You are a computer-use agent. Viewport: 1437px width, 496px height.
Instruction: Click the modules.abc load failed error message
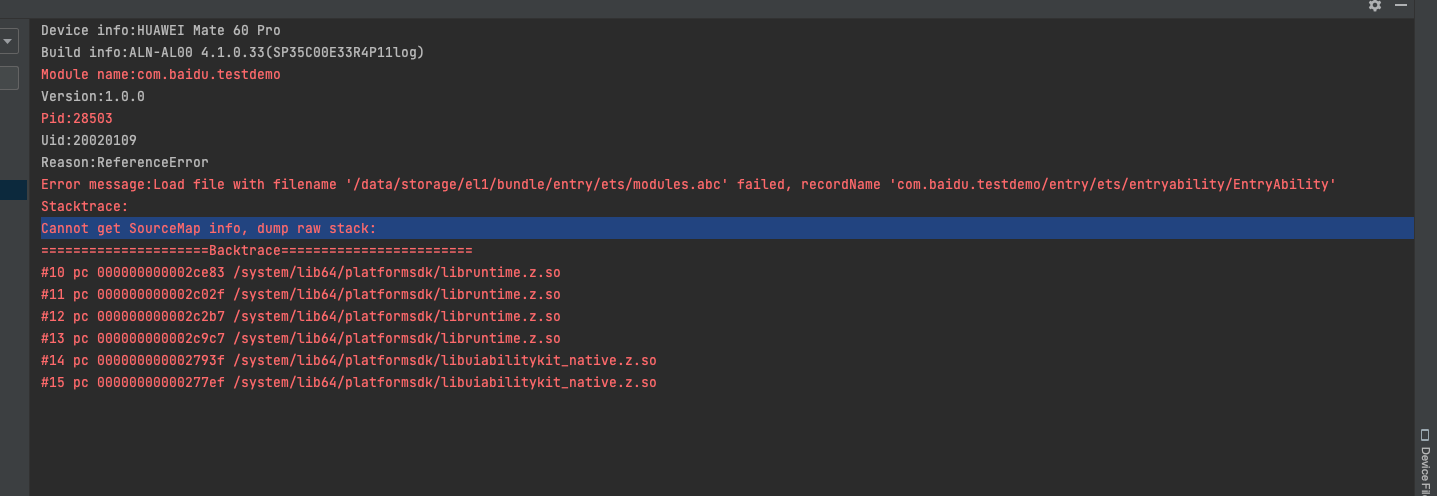[x=689, y=184]
